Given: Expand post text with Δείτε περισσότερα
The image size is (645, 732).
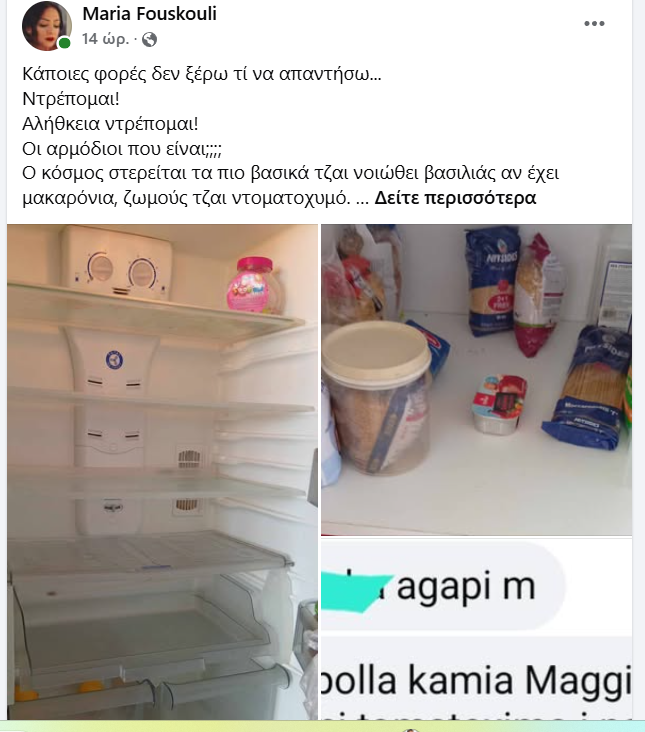Looking at the screenshot, I should point(455,198).
